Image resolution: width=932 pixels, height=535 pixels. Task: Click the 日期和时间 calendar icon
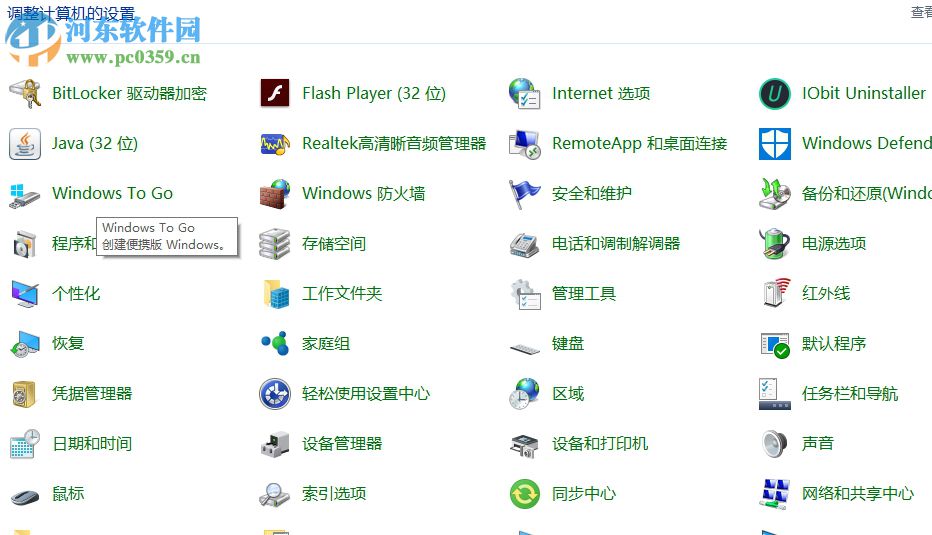[x=25, y=444]
